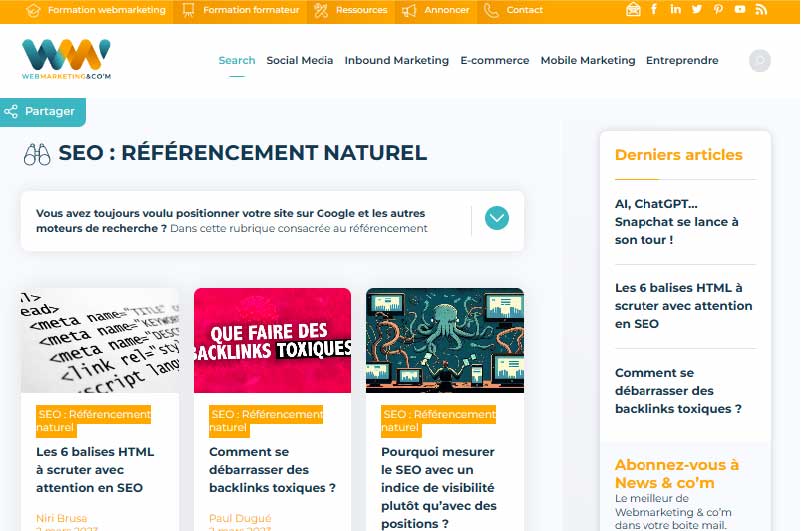Image resolution: width=801 pixels, height=531 pixels.
Task: Click the SEO : Référencement naturel page heading
Action: (243, 153)
